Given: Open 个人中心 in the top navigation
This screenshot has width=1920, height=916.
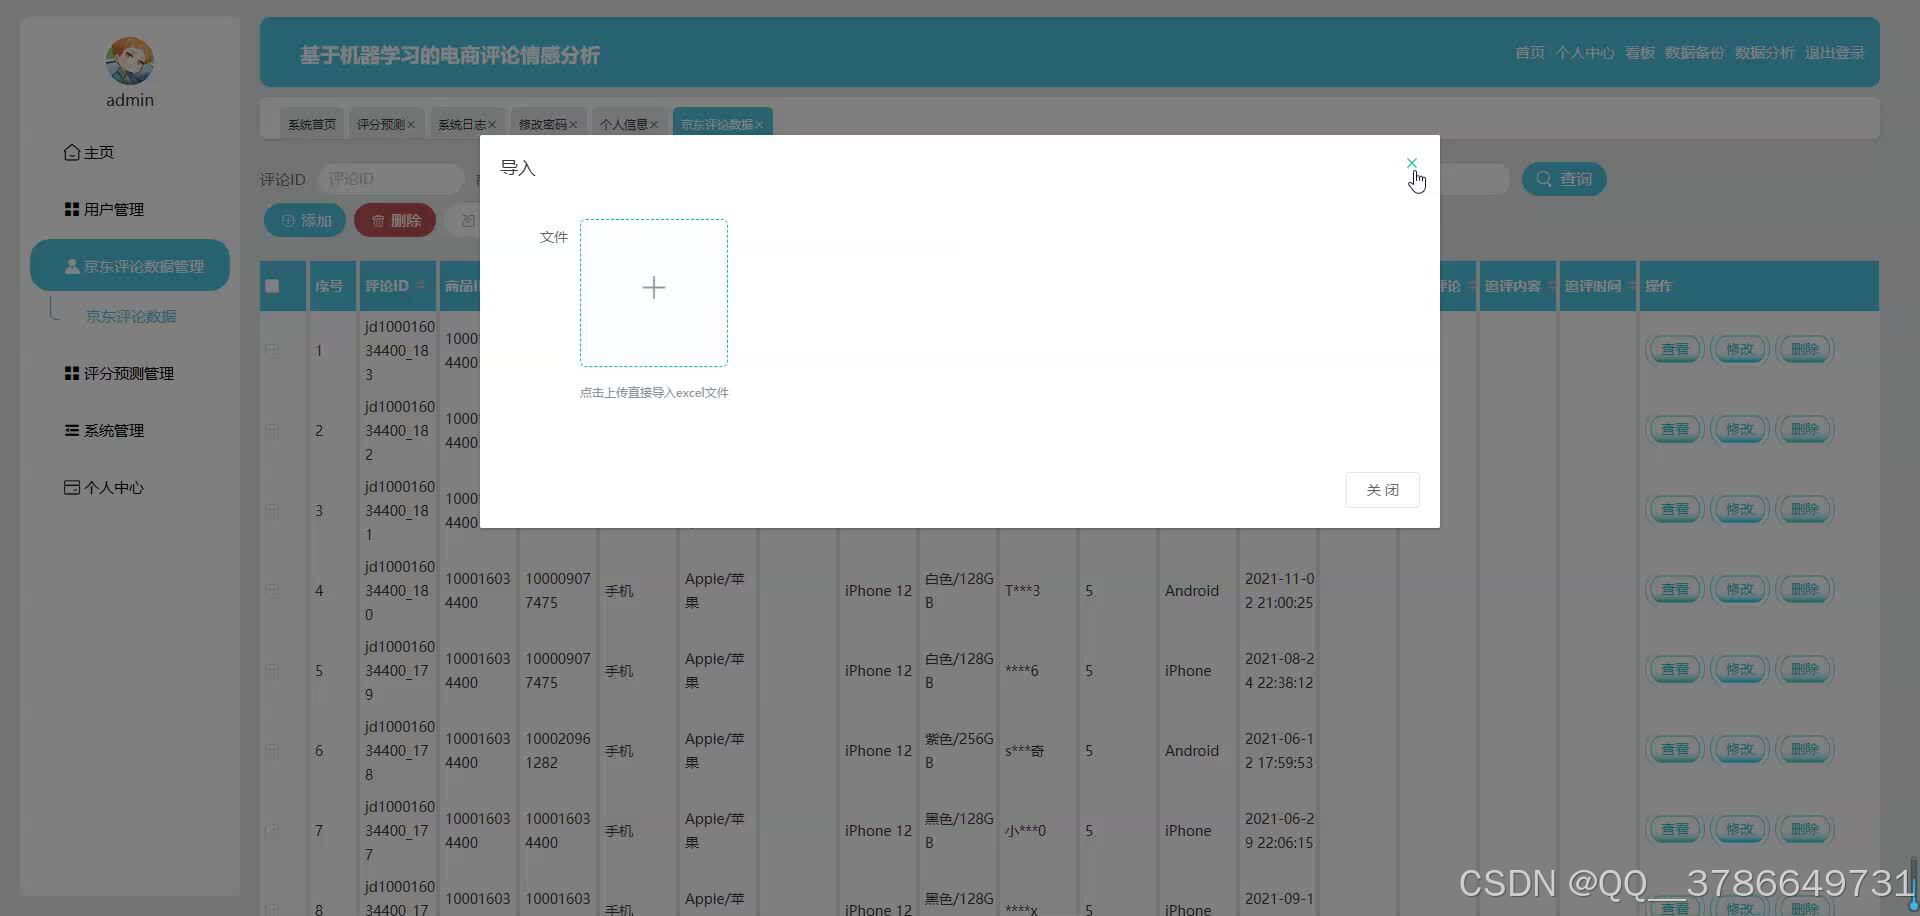Looking at the screenshot, I should 1585,53.
